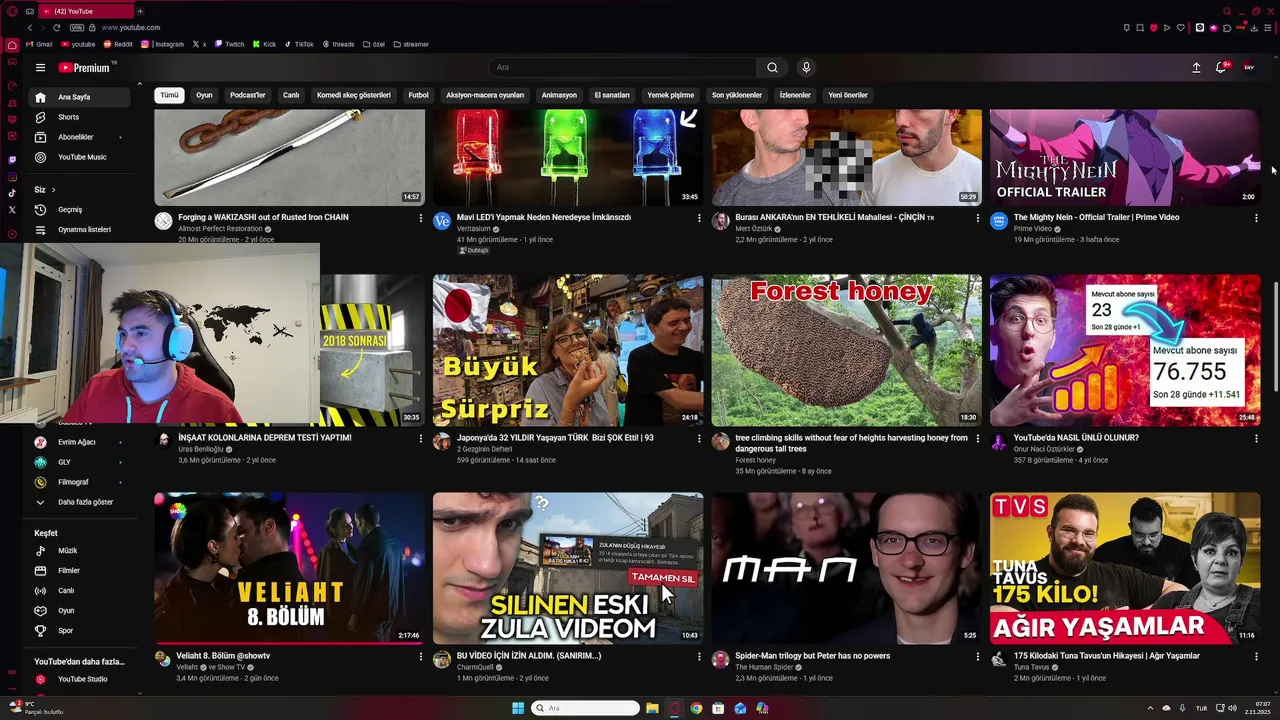This screenshot has width=1280, height=720.
Task: Open the notifications bell
Action: coord(1221,68)
